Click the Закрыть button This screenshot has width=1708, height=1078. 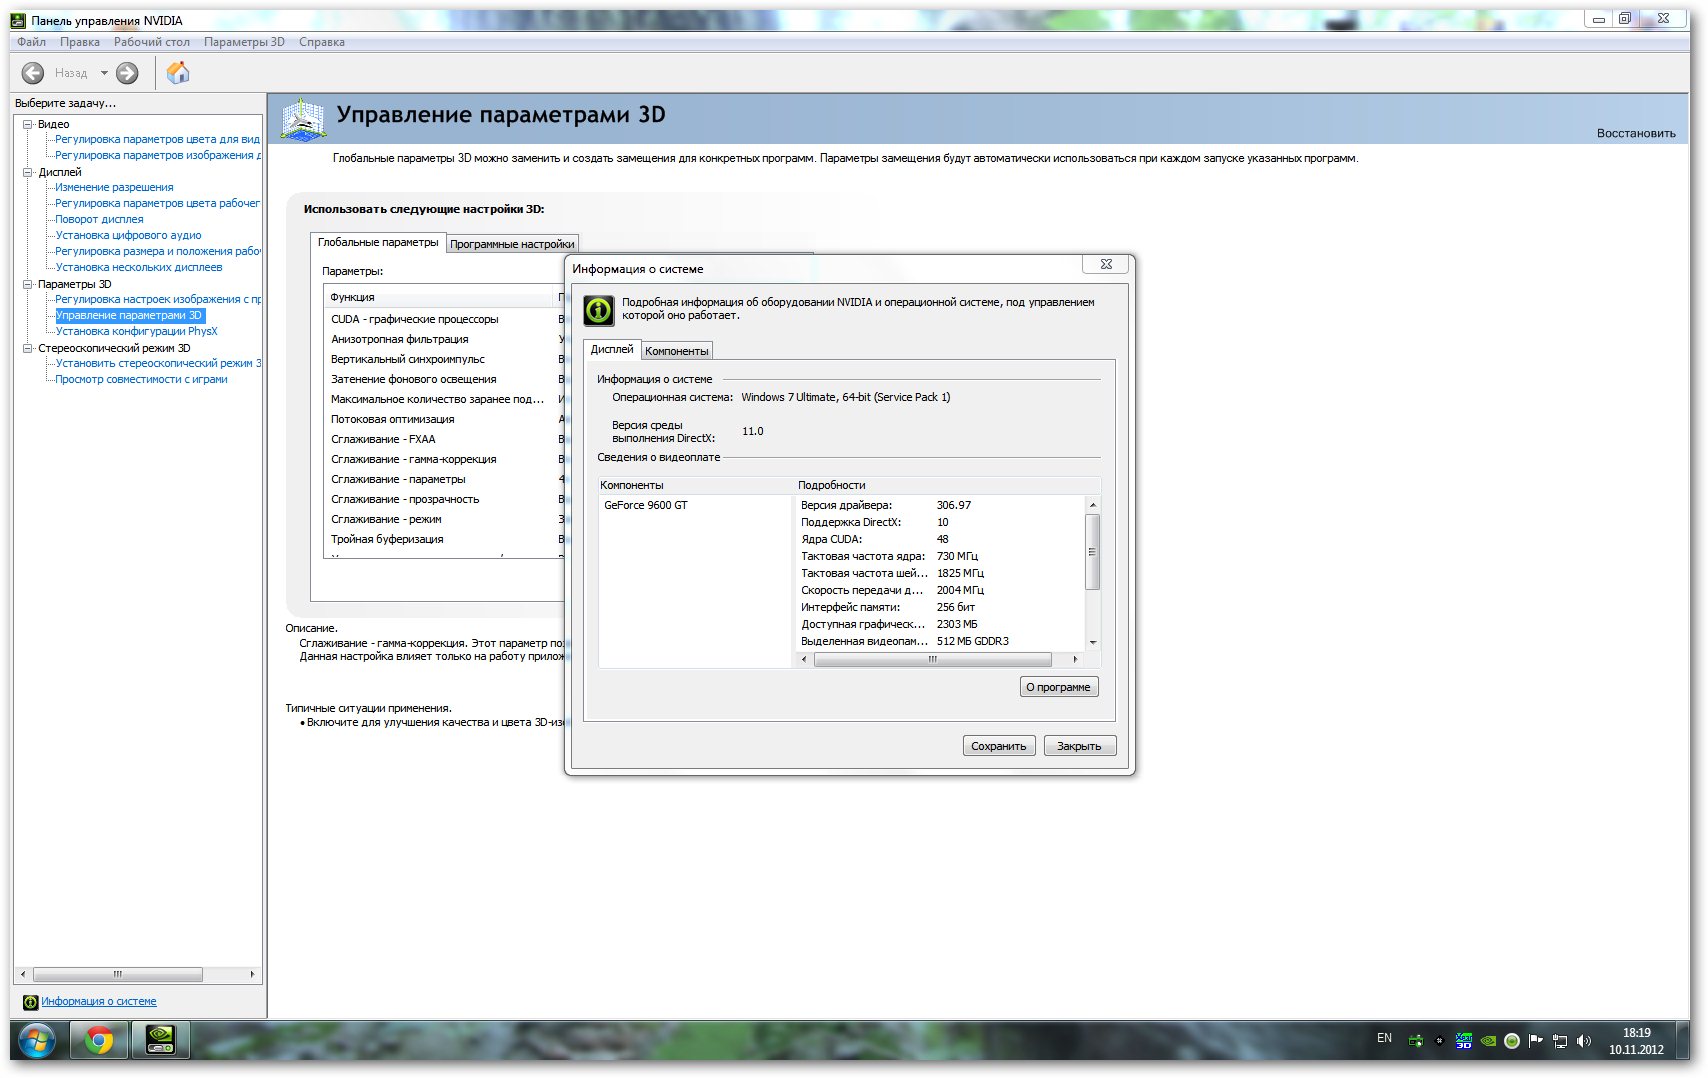click(x=1079, y=746)
